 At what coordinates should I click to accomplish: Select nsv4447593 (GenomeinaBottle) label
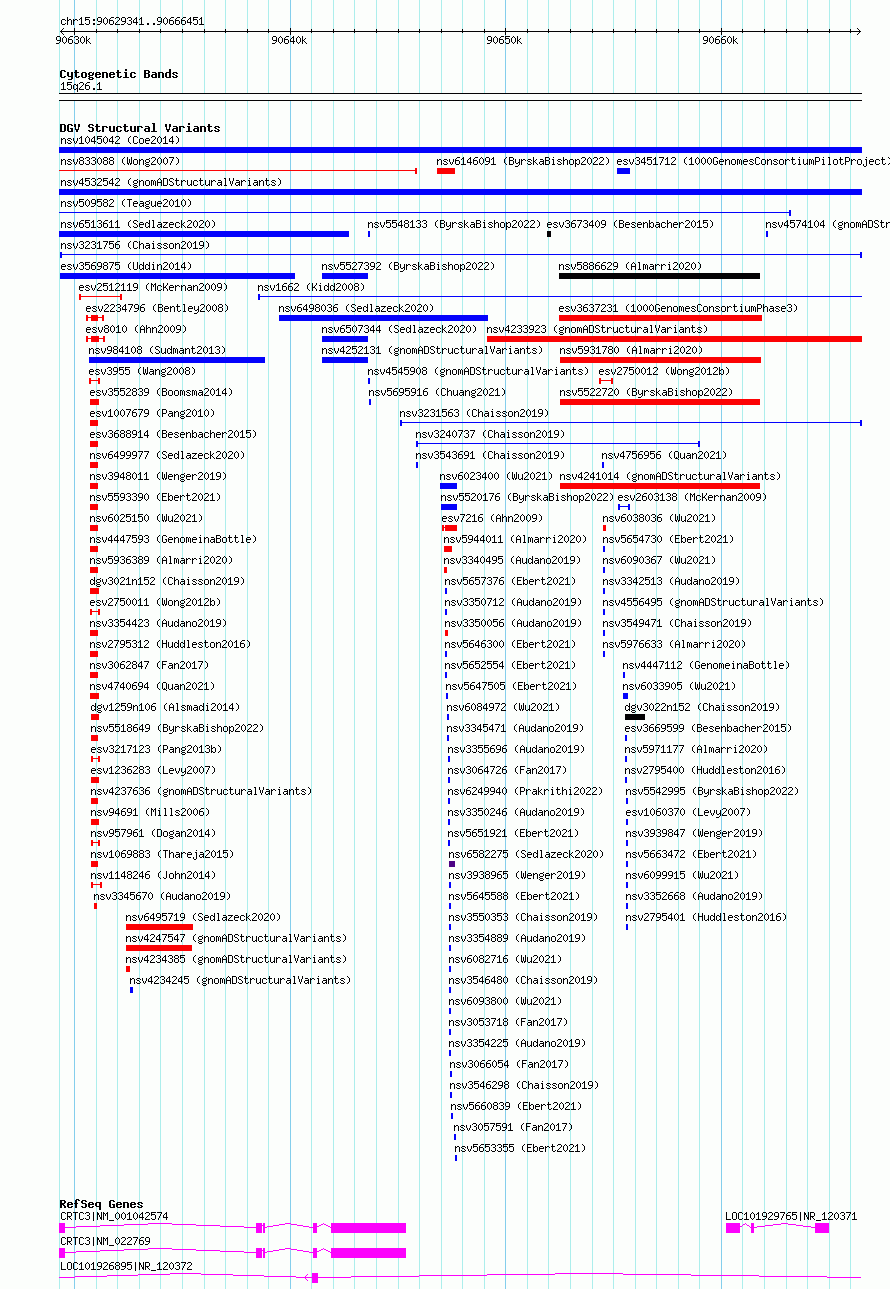173,539
